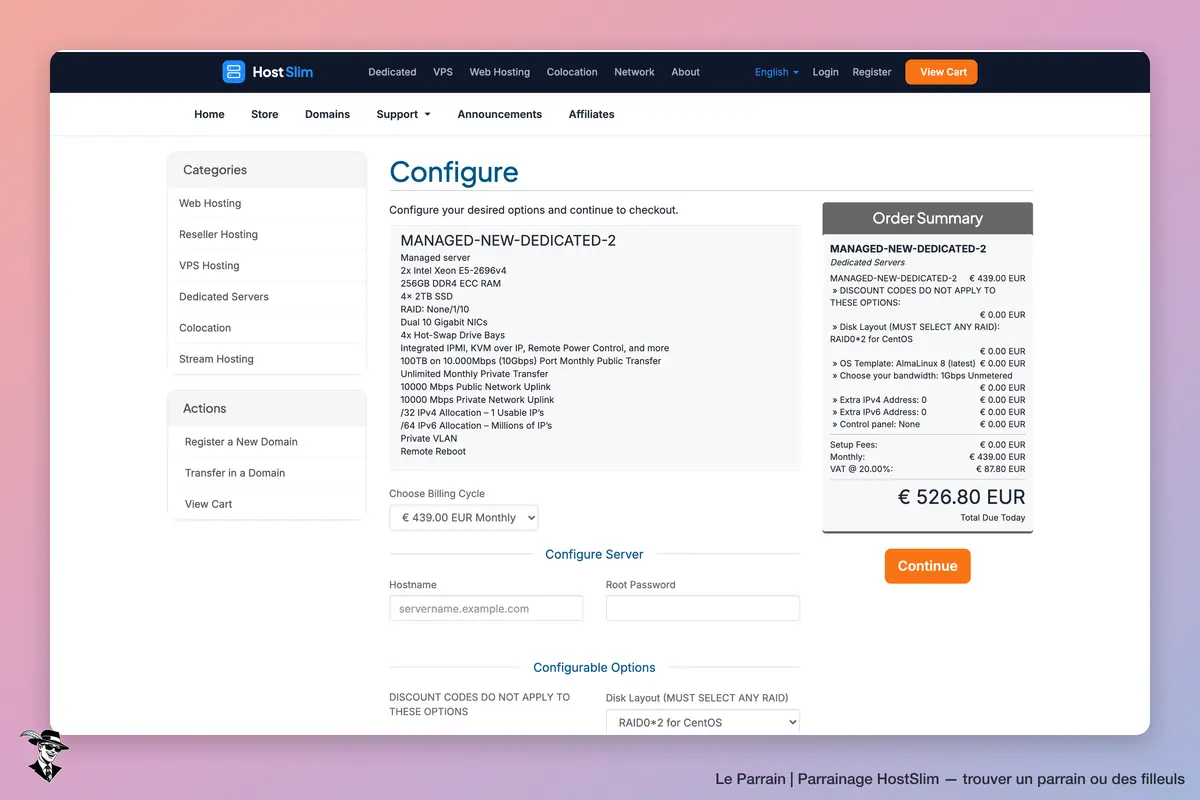Open the Domains navigation item
Image resolution: width=1200 pixels, height=800 pixels.
coord(327,114)
